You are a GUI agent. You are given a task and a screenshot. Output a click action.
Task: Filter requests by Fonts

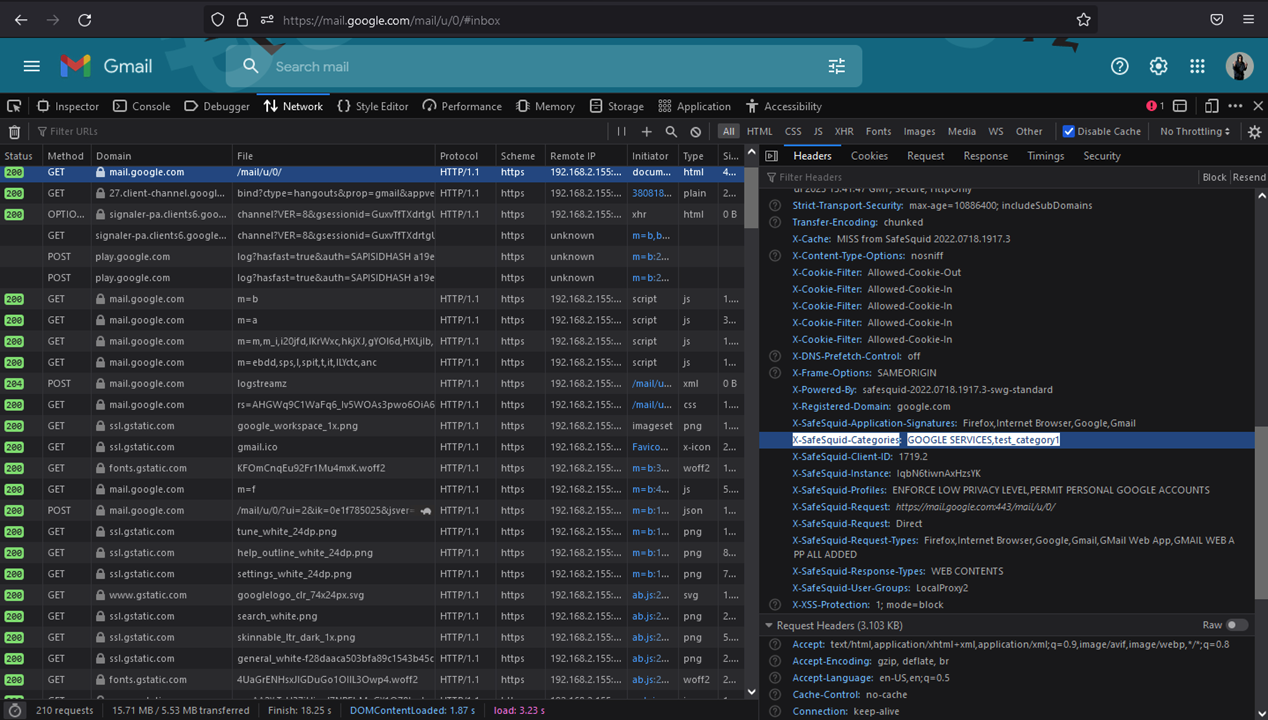[878, 131]
